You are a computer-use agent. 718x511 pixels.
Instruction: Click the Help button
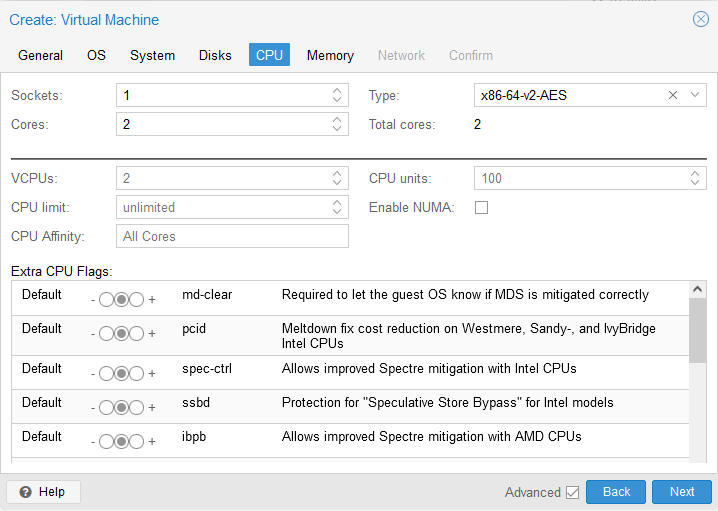point(44,492)
